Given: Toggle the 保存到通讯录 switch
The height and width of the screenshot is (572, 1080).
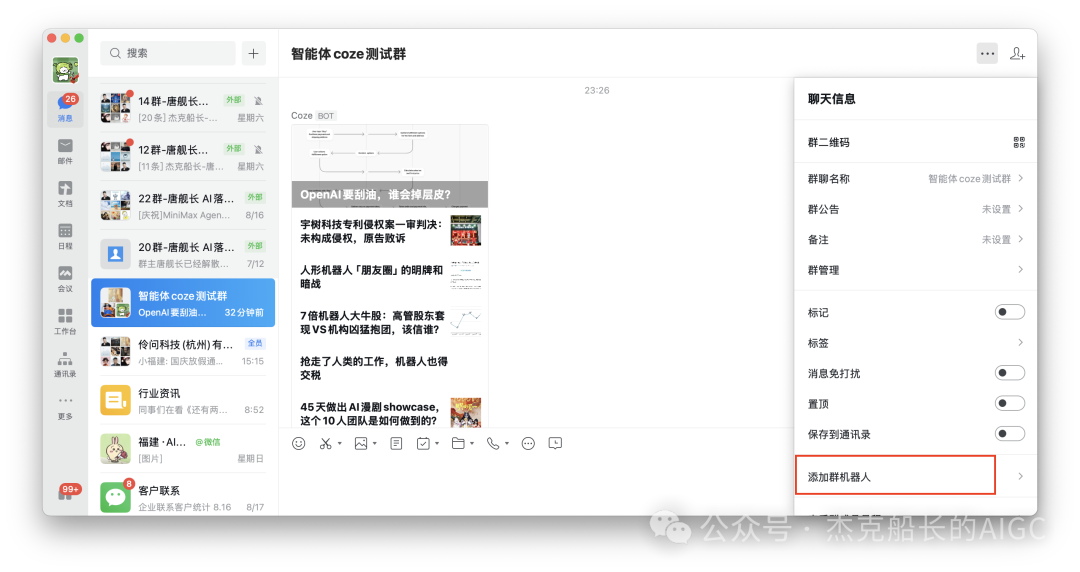Looking at the screenshot, I should coord(1010,433).
